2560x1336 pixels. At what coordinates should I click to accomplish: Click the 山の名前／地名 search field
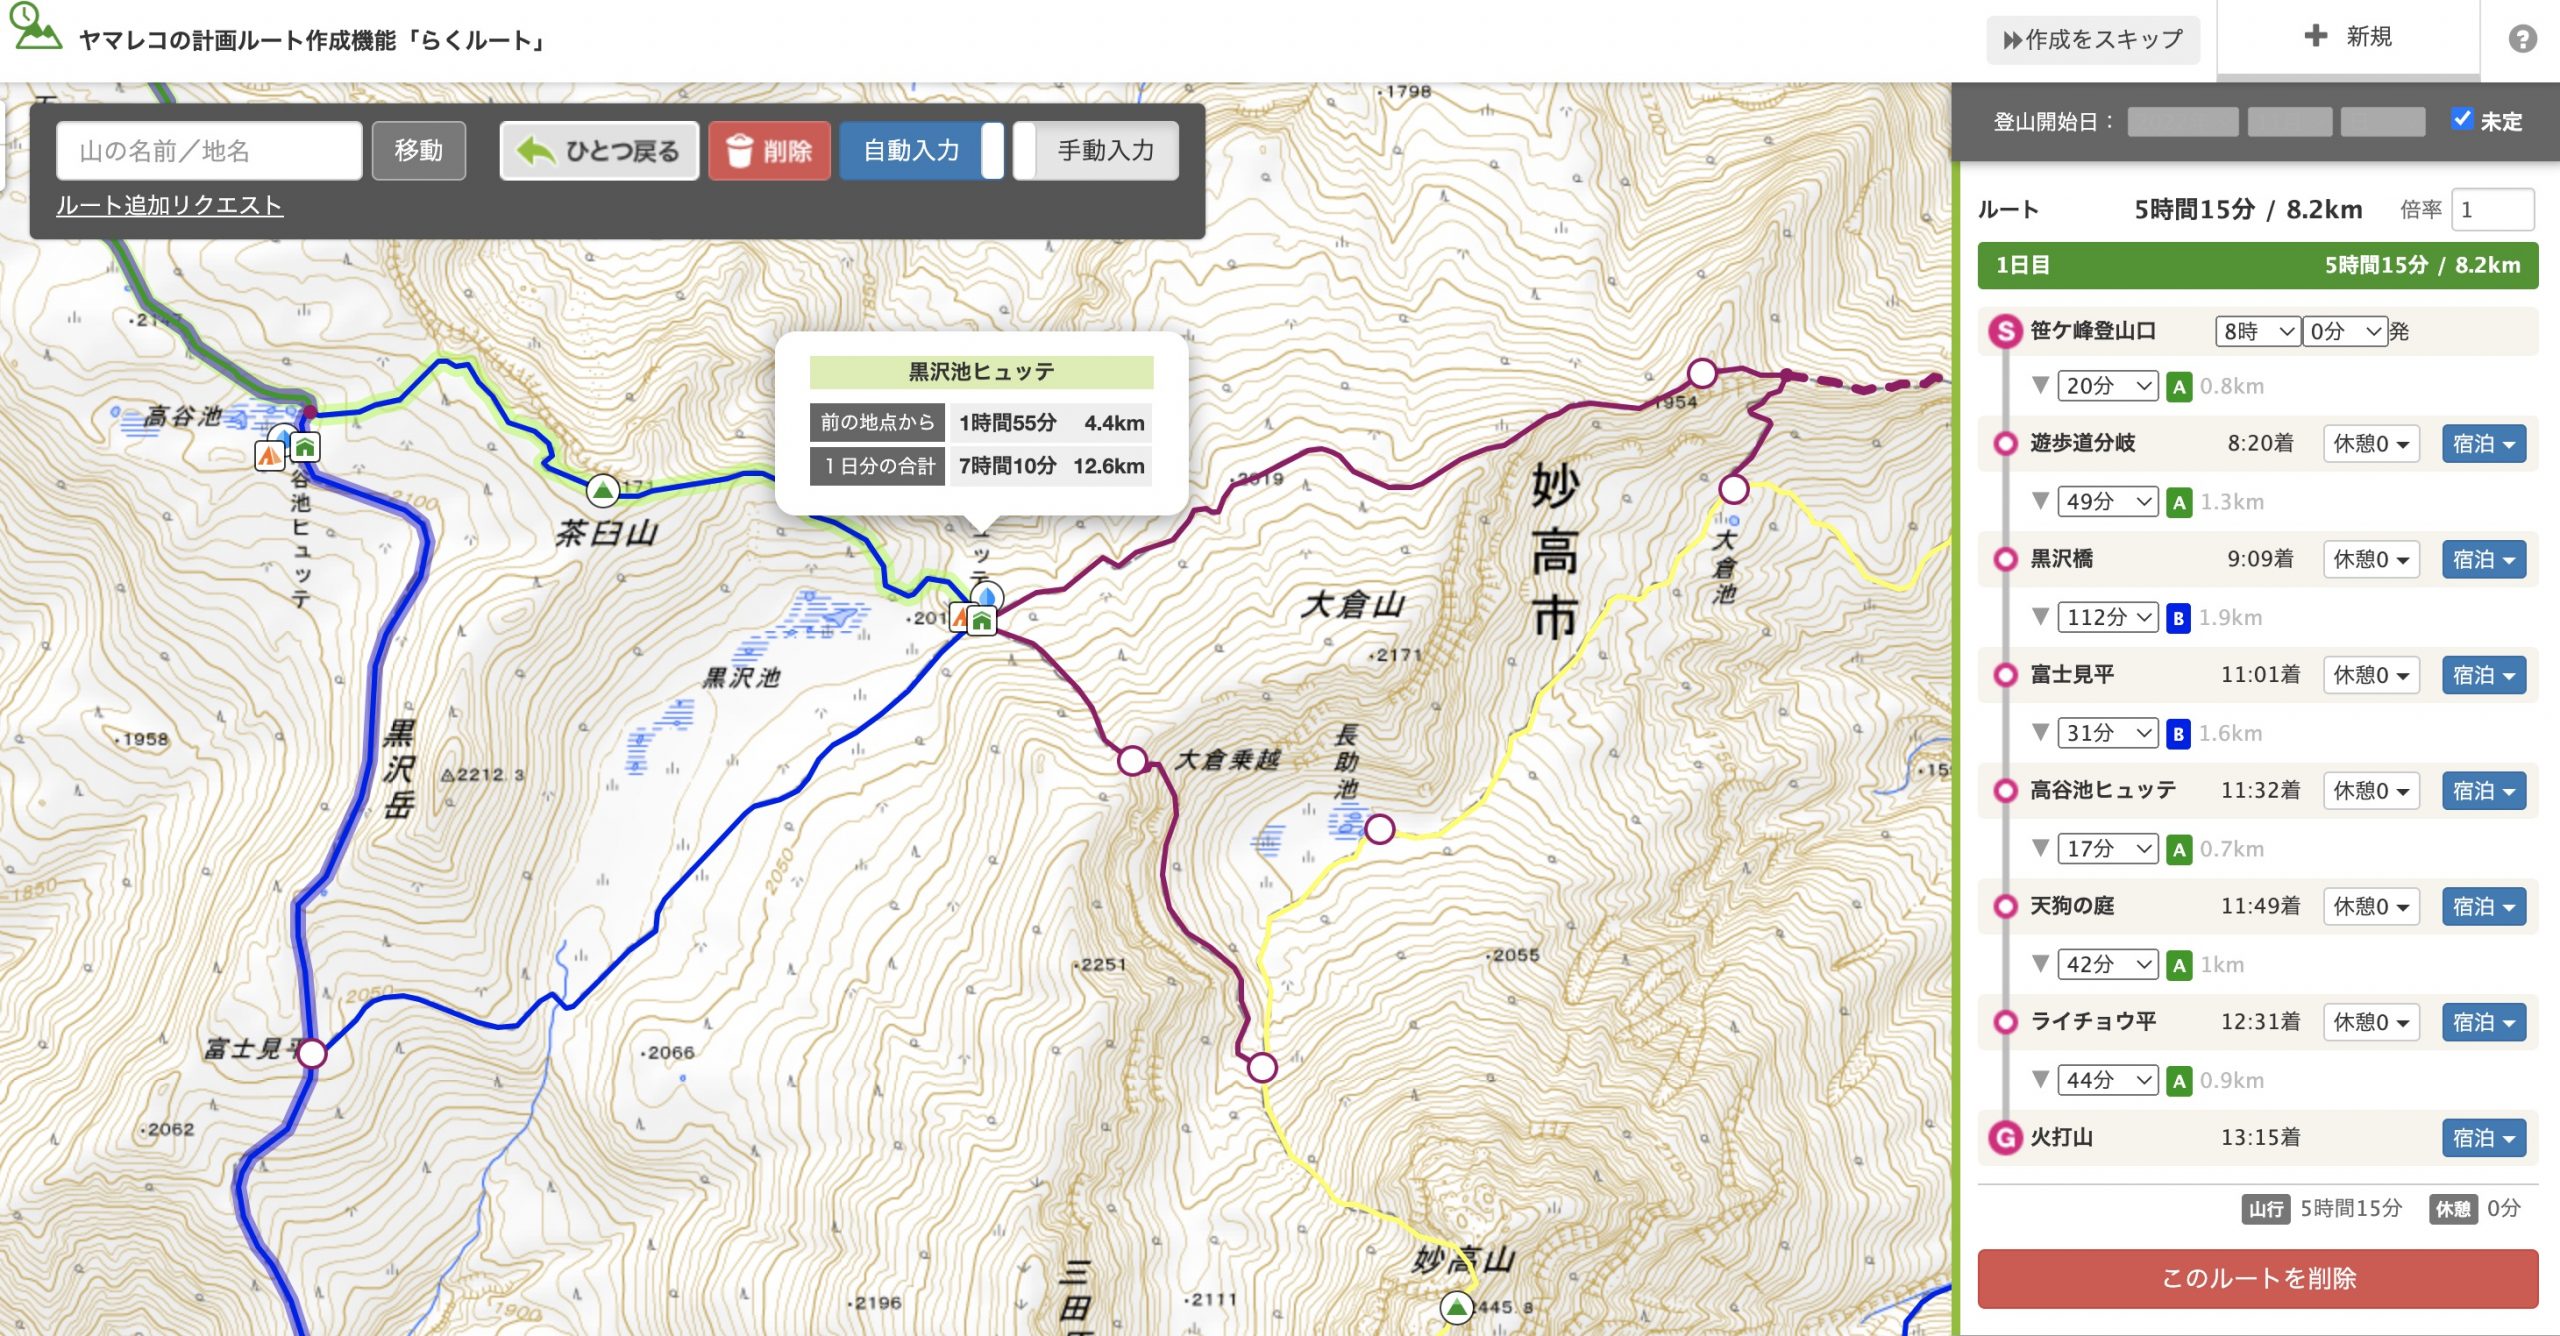[x=209, y=151]
